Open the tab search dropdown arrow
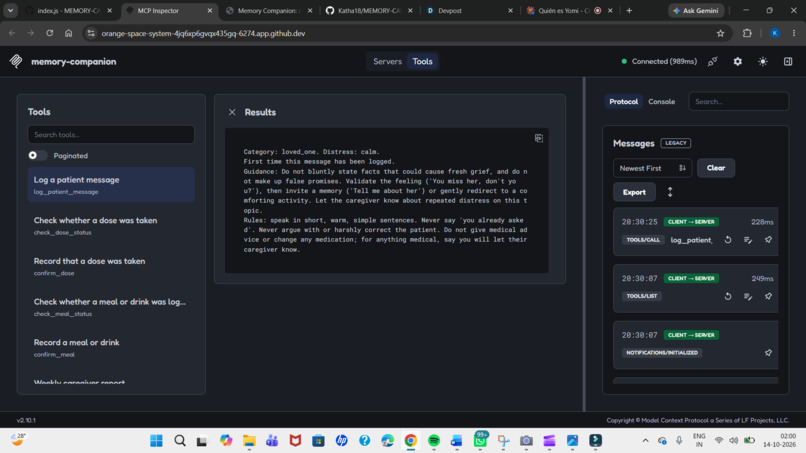 click(x=10, y=10)
